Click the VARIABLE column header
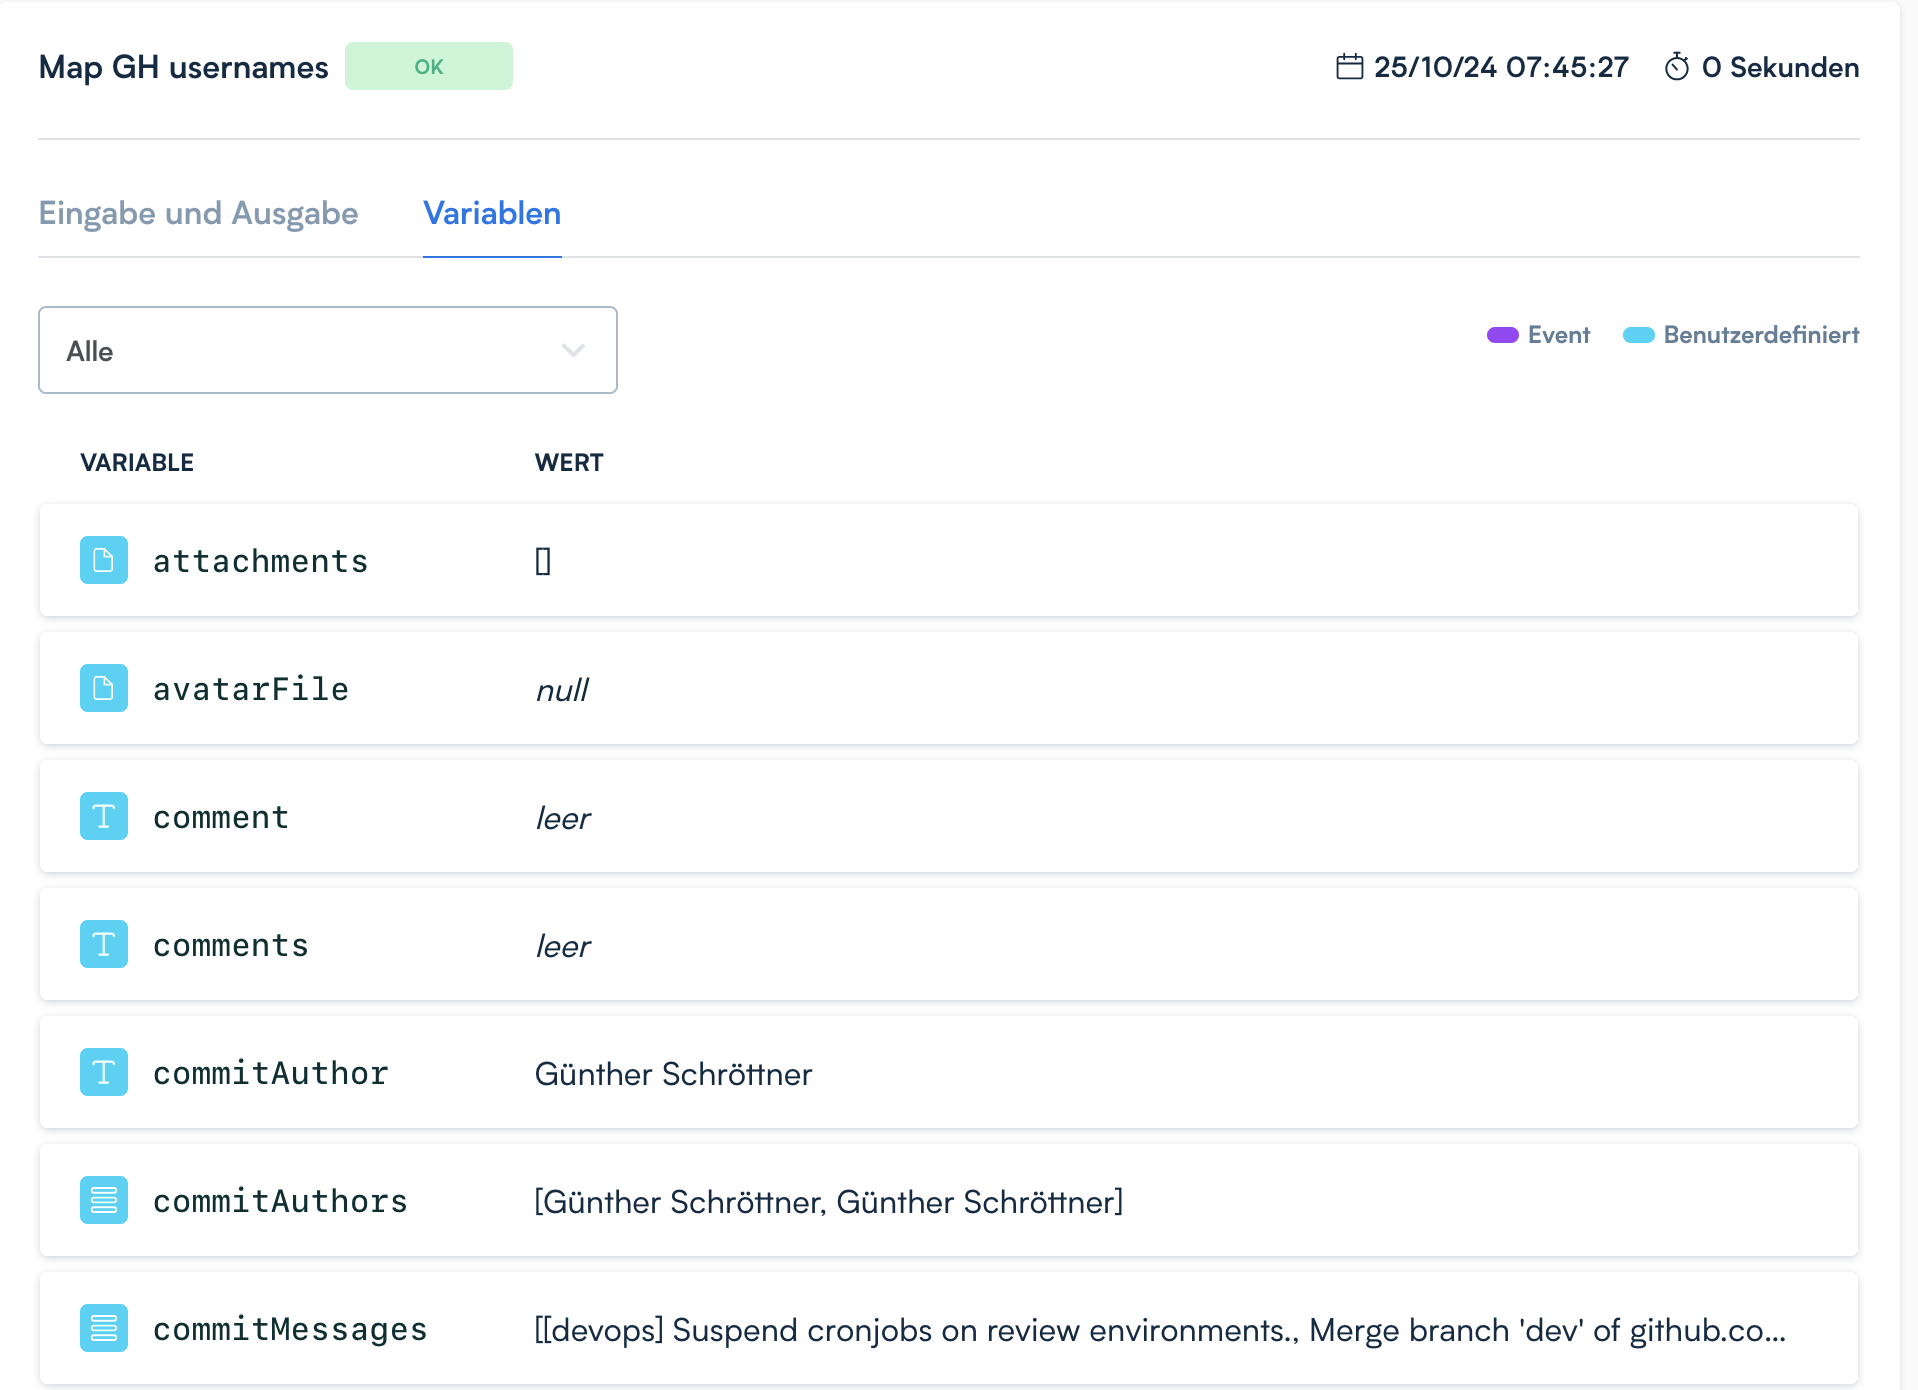Viewport: 1918px width, 1390px height. 137,462
